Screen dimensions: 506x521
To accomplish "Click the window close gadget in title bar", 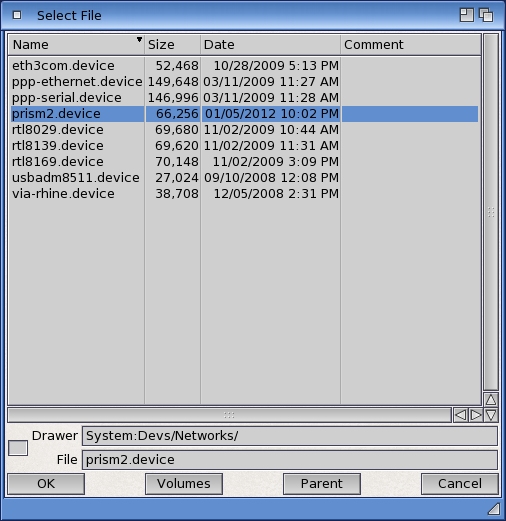I will tap(17, 15).
